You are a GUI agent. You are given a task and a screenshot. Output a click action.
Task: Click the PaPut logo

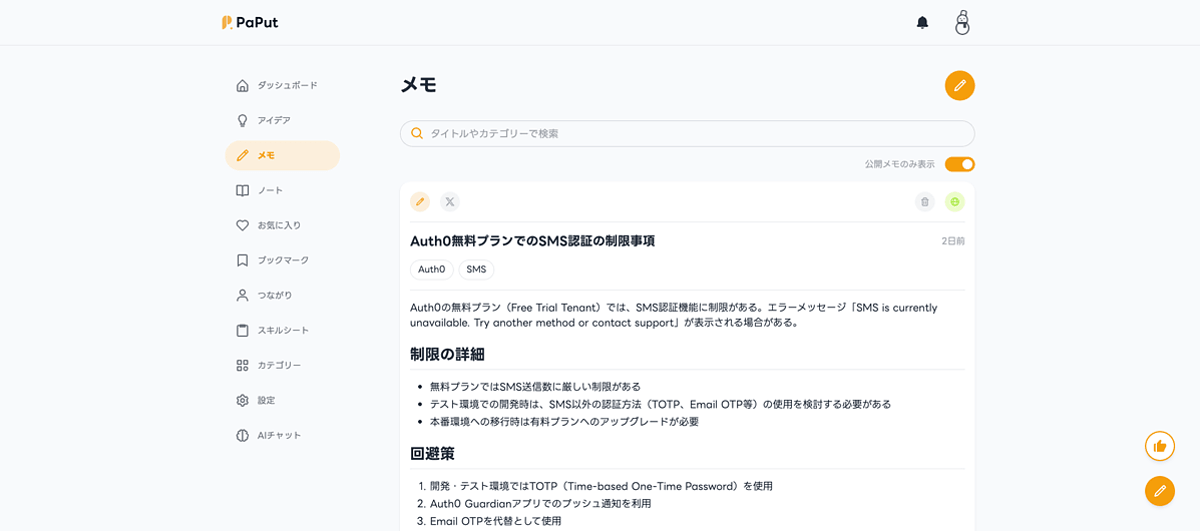click(250, 22)
